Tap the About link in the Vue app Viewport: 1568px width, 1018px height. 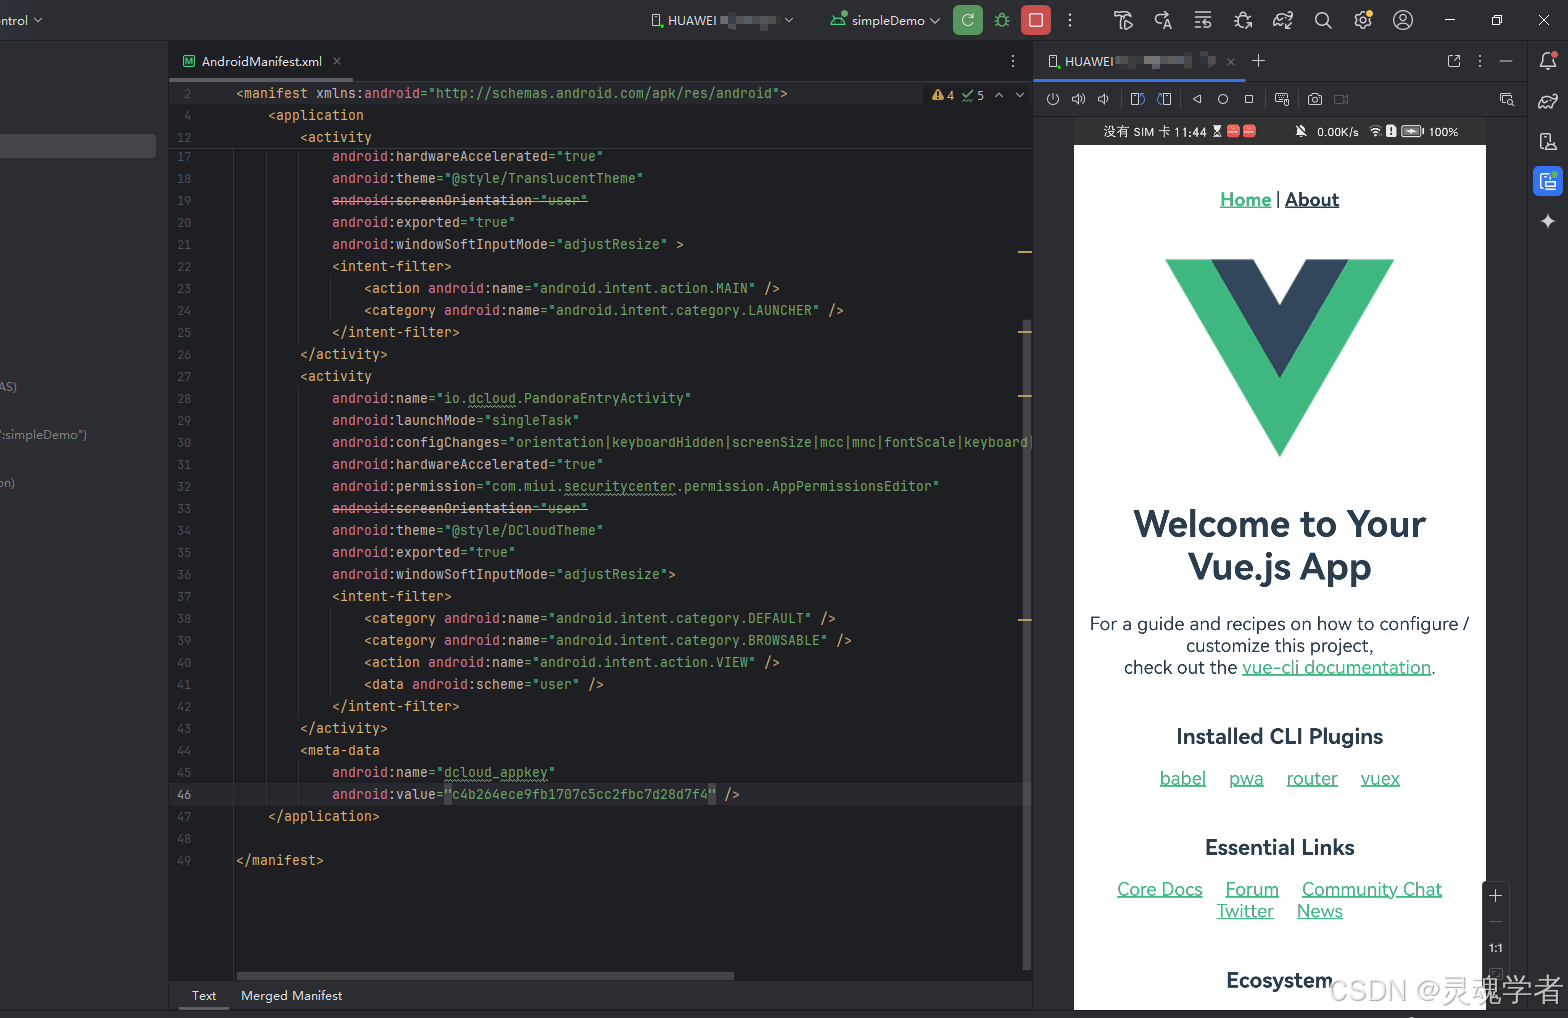point(1312,199)
